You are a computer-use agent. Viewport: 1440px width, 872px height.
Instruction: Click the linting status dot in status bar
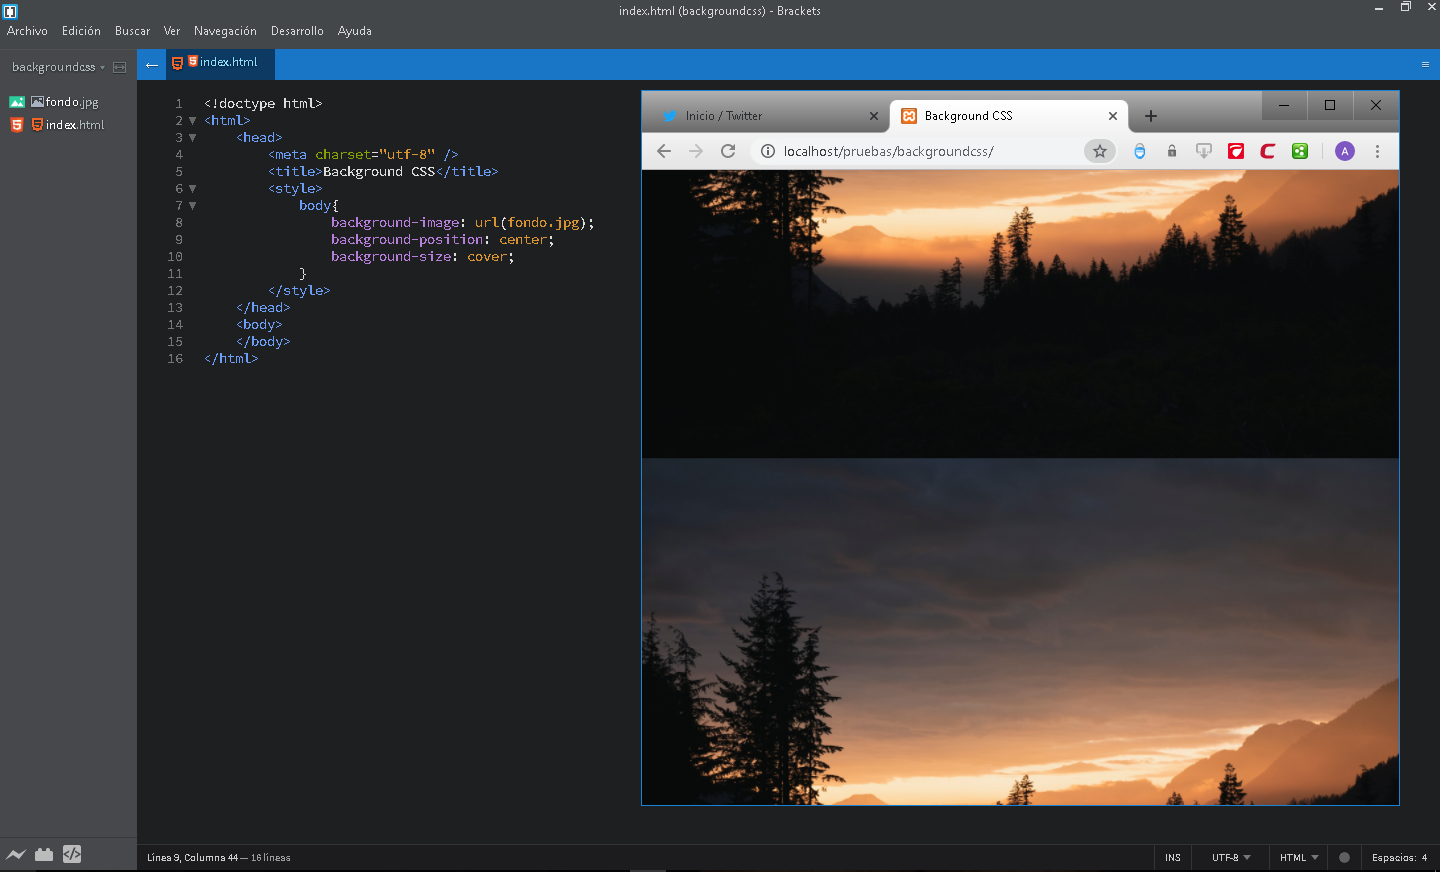tap(1344, 857)
